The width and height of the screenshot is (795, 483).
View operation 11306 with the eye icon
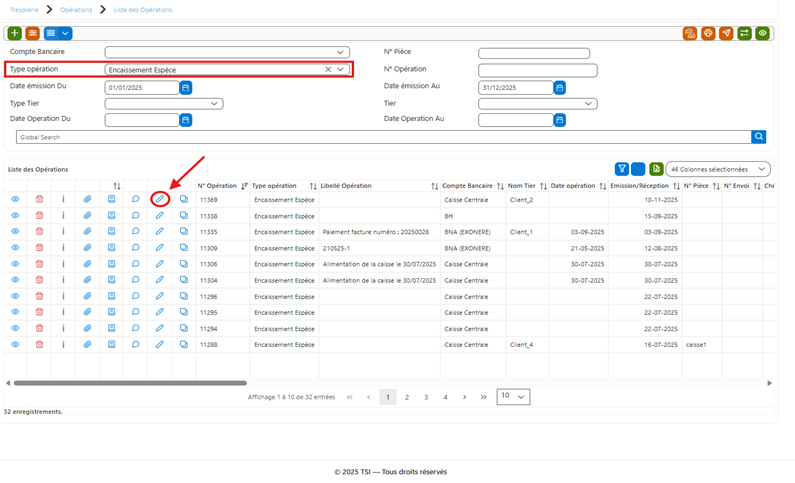(x=15, y=264)
